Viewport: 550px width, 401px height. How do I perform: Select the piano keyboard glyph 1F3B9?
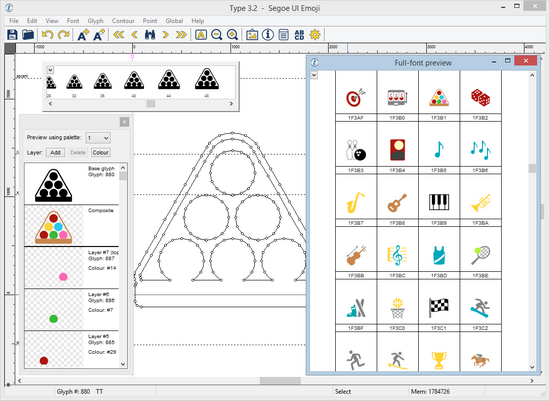pyautogui.click(x=439, y=201)
